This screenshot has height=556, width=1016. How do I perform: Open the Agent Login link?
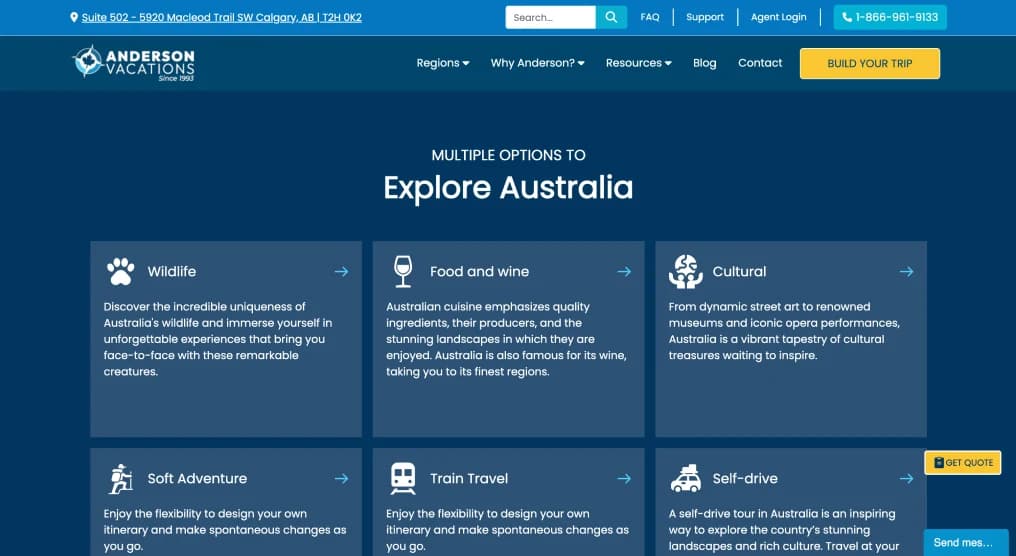pos(779,17)
